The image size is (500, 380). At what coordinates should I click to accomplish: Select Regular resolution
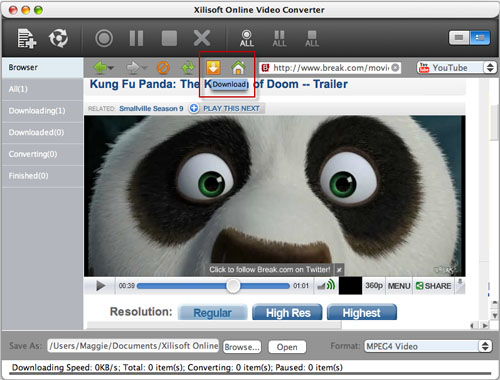tap(213, 313)
